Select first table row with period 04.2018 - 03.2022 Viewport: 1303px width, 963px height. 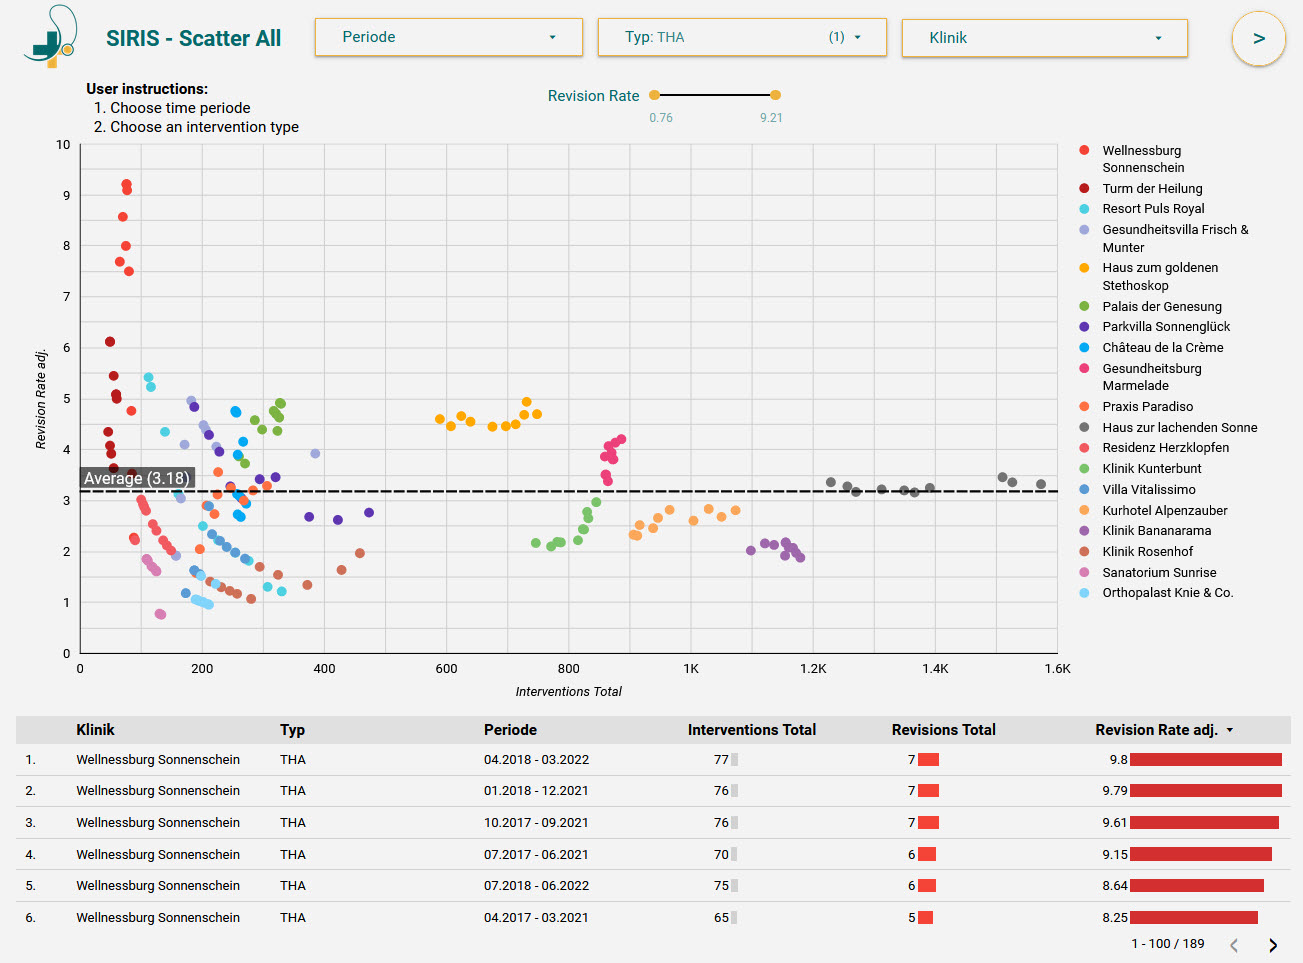point(536,760)
